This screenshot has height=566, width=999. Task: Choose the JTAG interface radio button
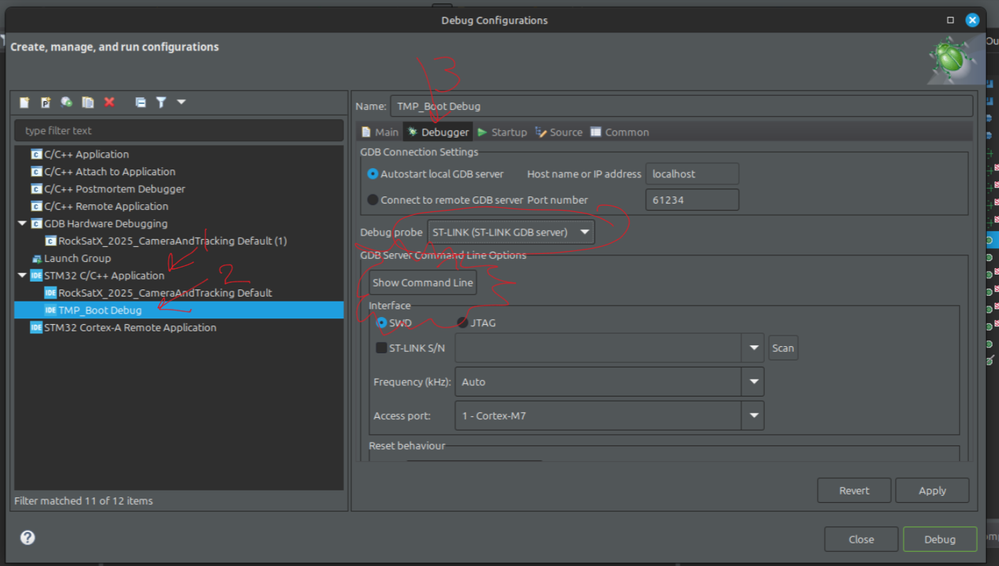(x=463, y=323)
